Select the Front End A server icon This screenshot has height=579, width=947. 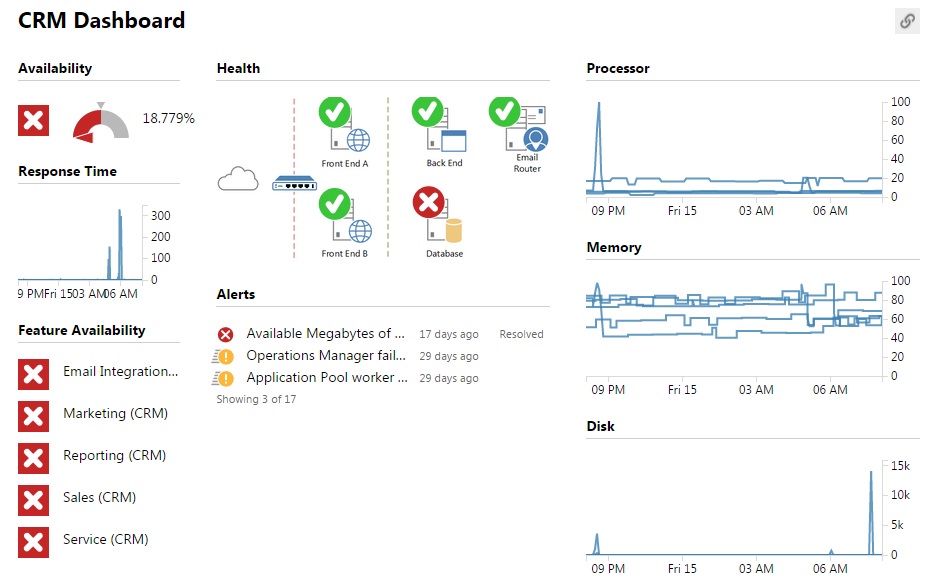coord(344,124)
